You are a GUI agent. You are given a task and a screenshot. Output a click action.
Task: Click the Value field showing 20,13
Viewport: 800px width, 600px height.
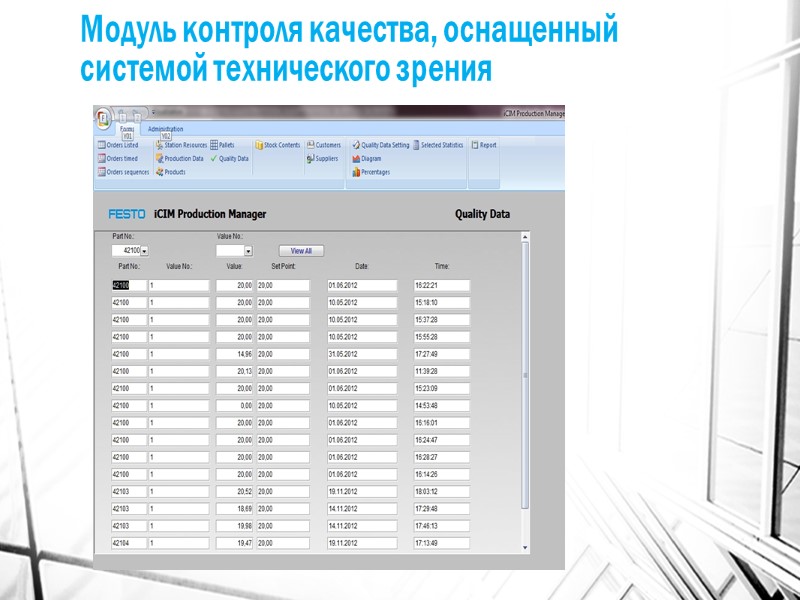[x=234, y=371]
